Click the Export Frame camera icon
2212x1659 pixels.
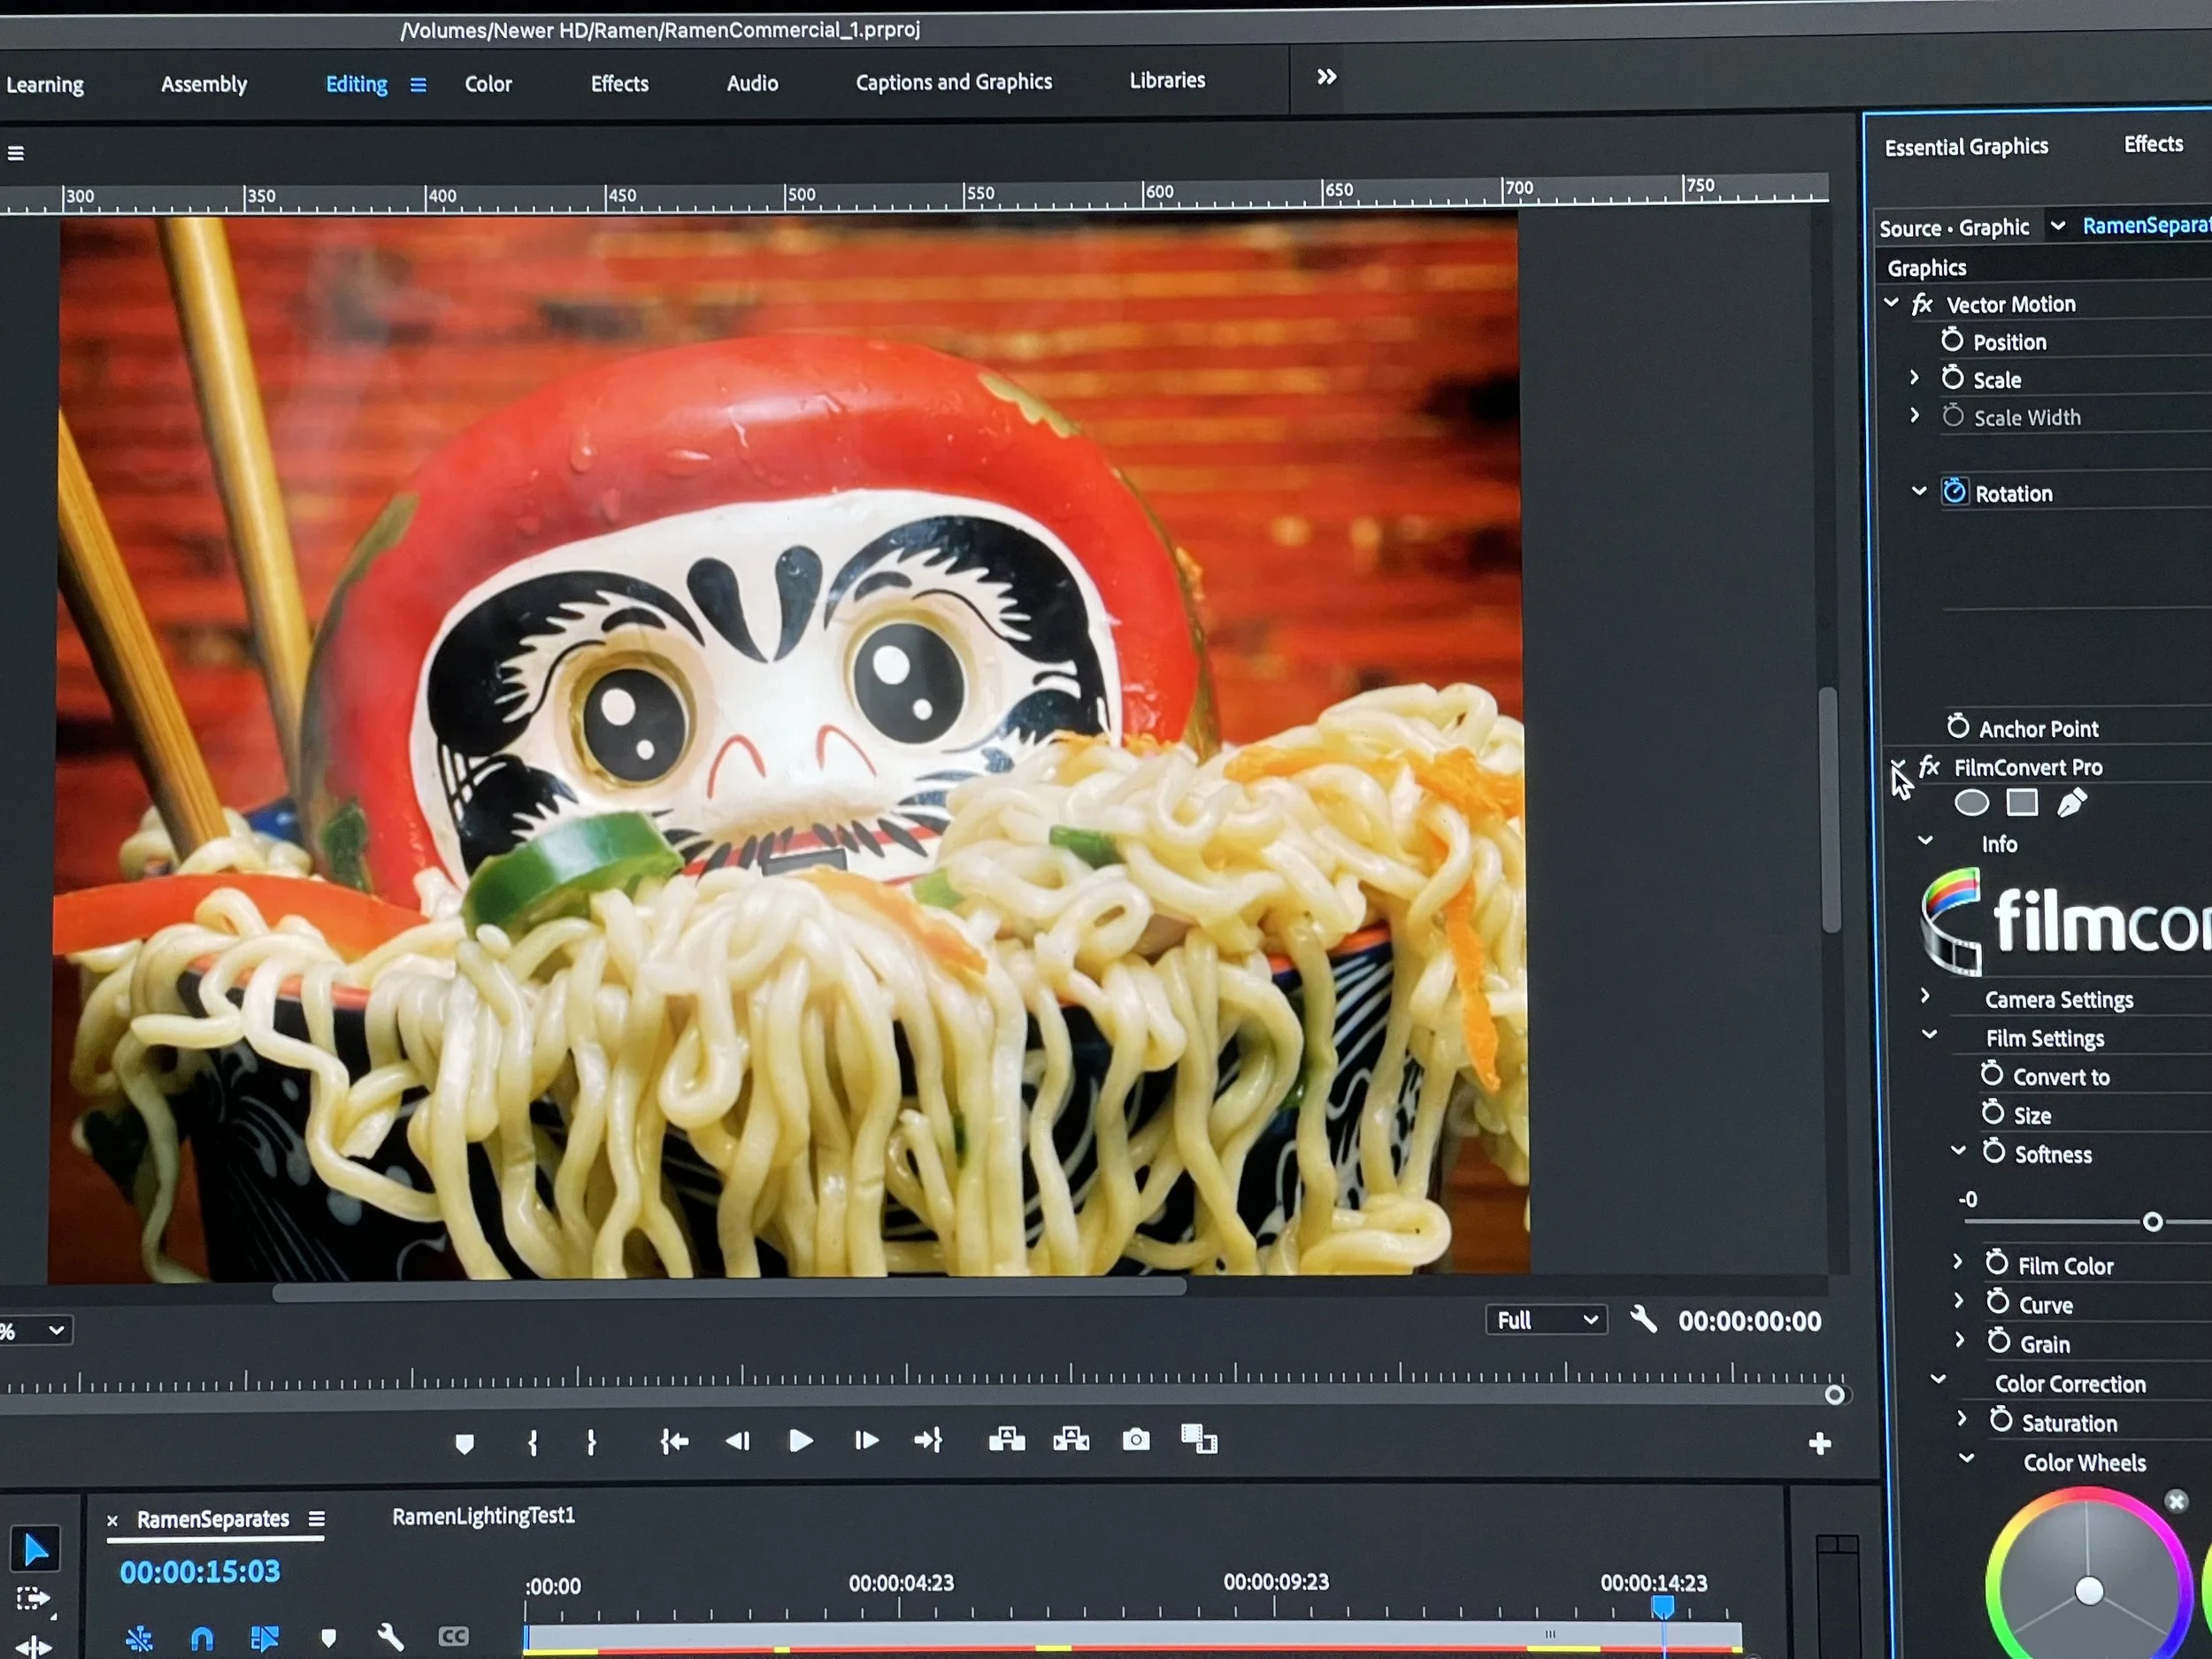pyautogui.click(x=1136, y=1440)
